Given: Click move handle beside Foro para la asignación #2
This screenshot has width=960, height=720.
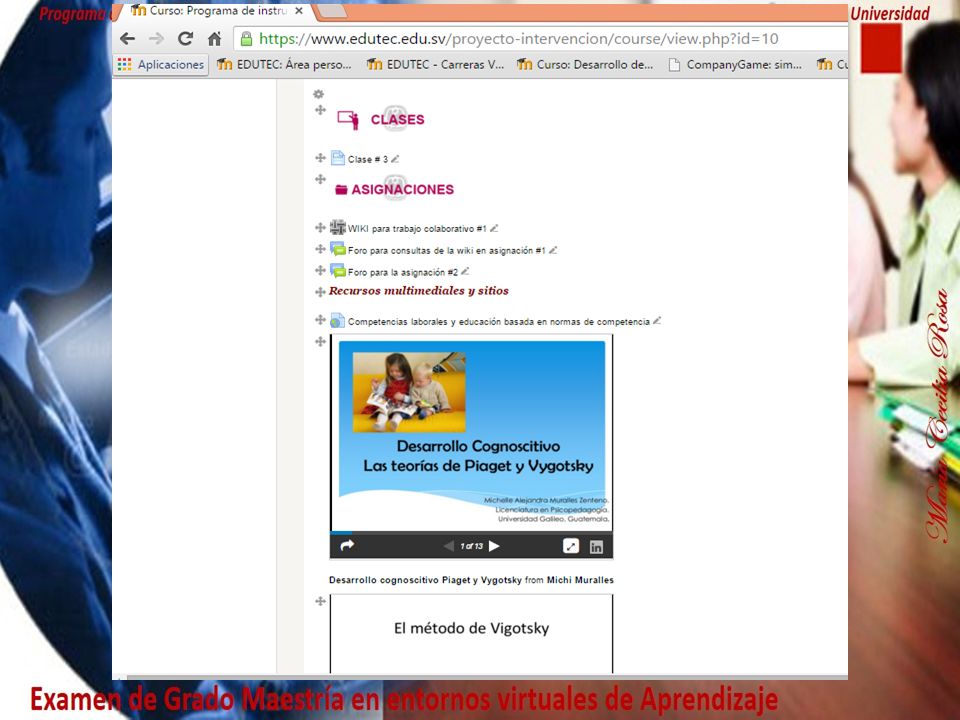Looking at the screenshot, I should [x=320, y=271].
